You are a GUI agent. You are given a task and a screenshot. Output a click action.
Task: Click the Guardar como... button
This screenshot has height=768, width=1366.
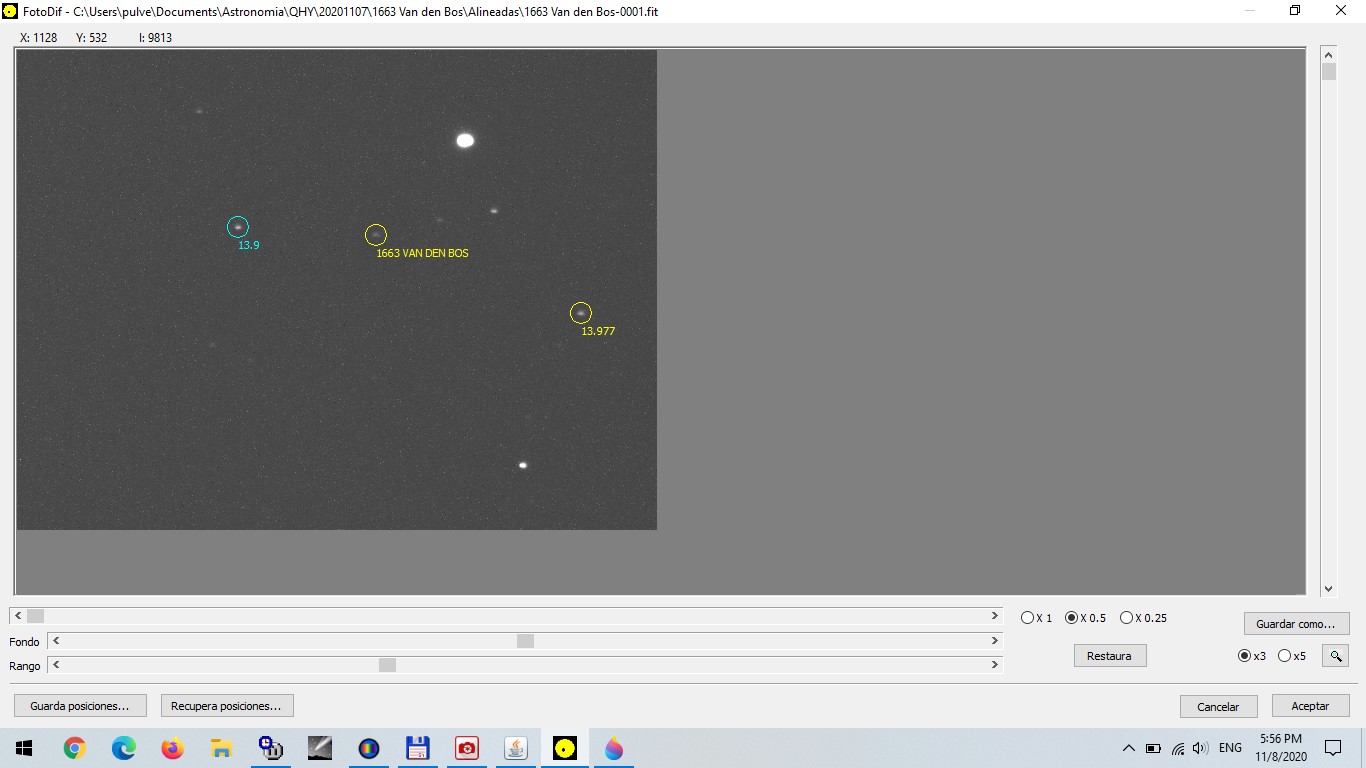point(1296,623)
